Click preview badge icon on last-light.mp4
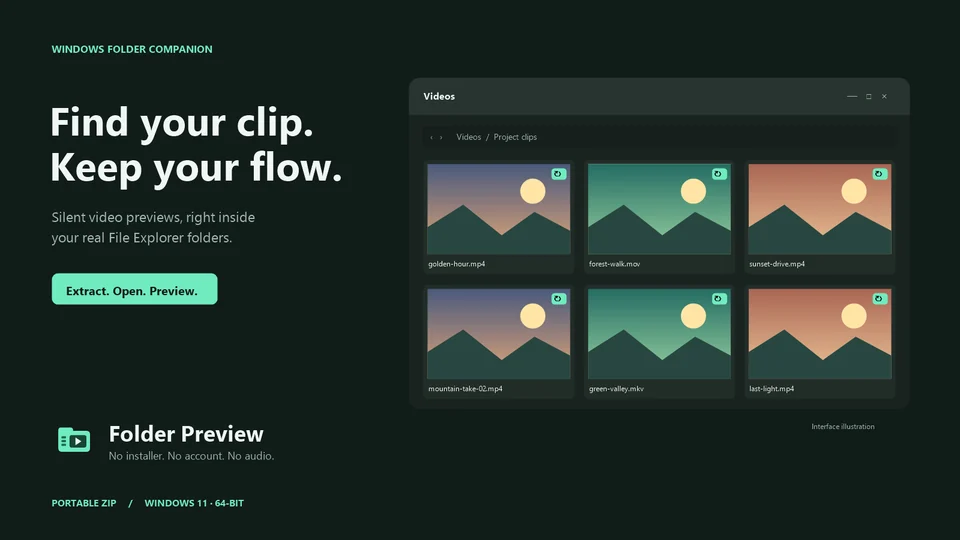This screenshot has width=960, height=540. click(x=880, y=299)
